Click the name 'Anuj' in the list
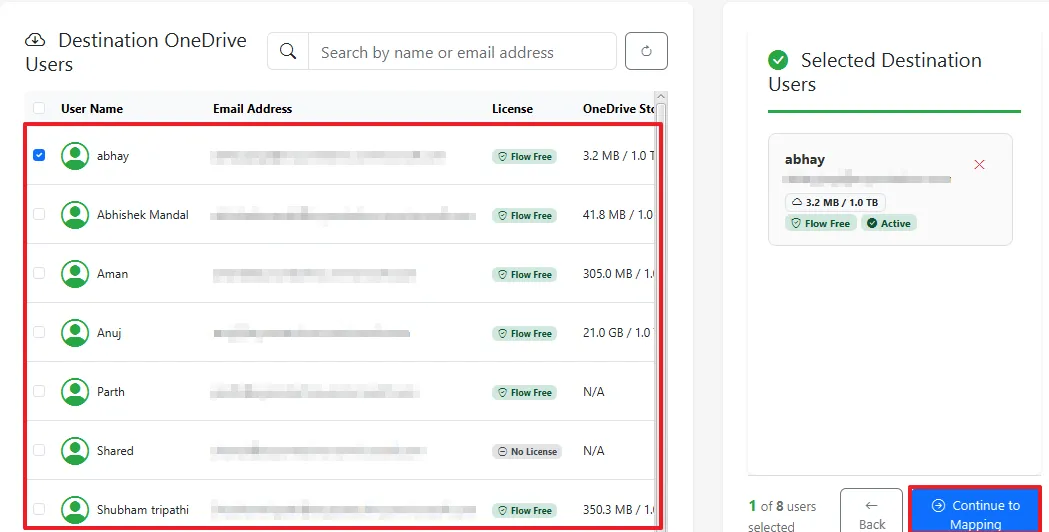The image size is (1049, 532). [x=109, y=333]
